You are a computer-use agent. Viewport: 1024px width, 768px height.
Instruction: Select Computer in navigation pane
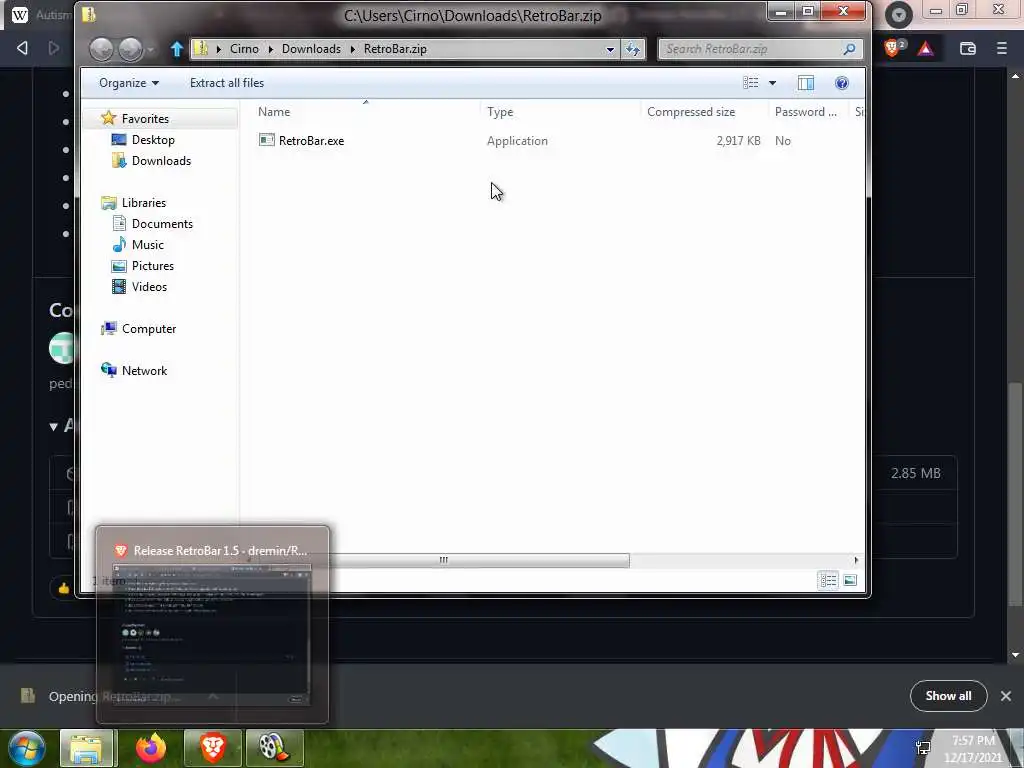click(x=149, y=328)
